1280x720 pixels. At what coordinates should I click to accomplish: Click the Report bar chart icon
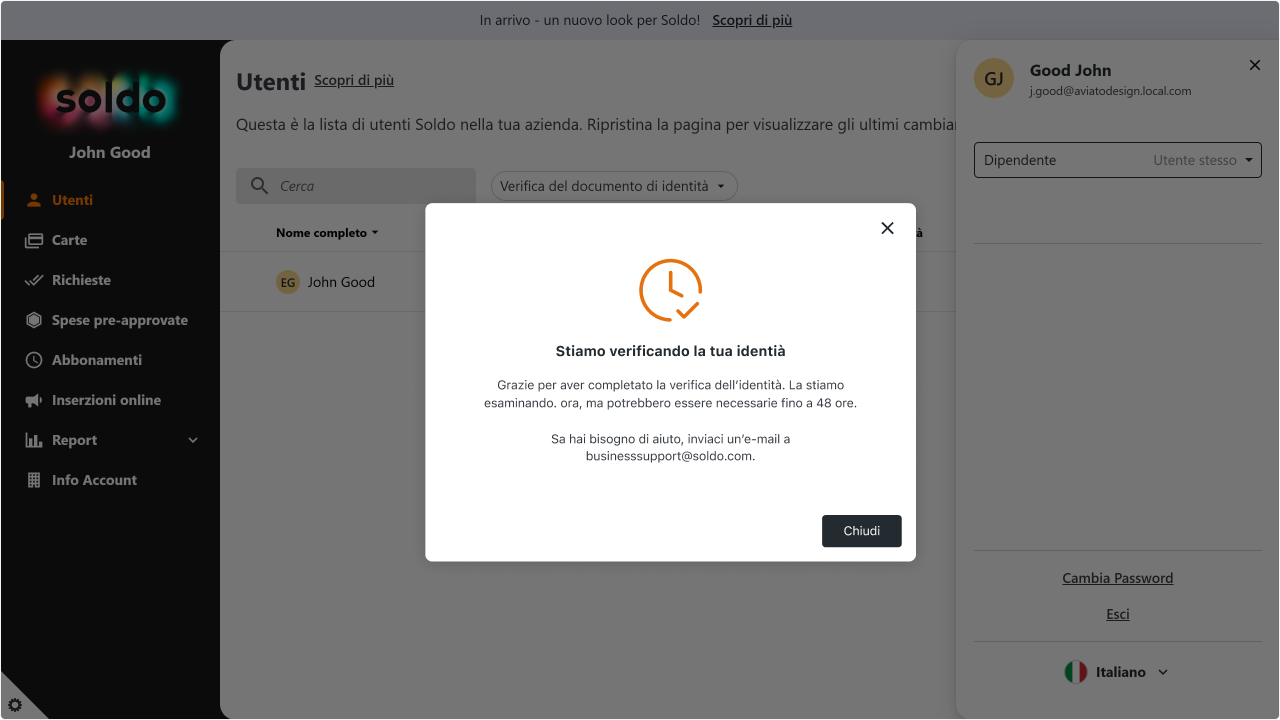[x=34, y=440]
